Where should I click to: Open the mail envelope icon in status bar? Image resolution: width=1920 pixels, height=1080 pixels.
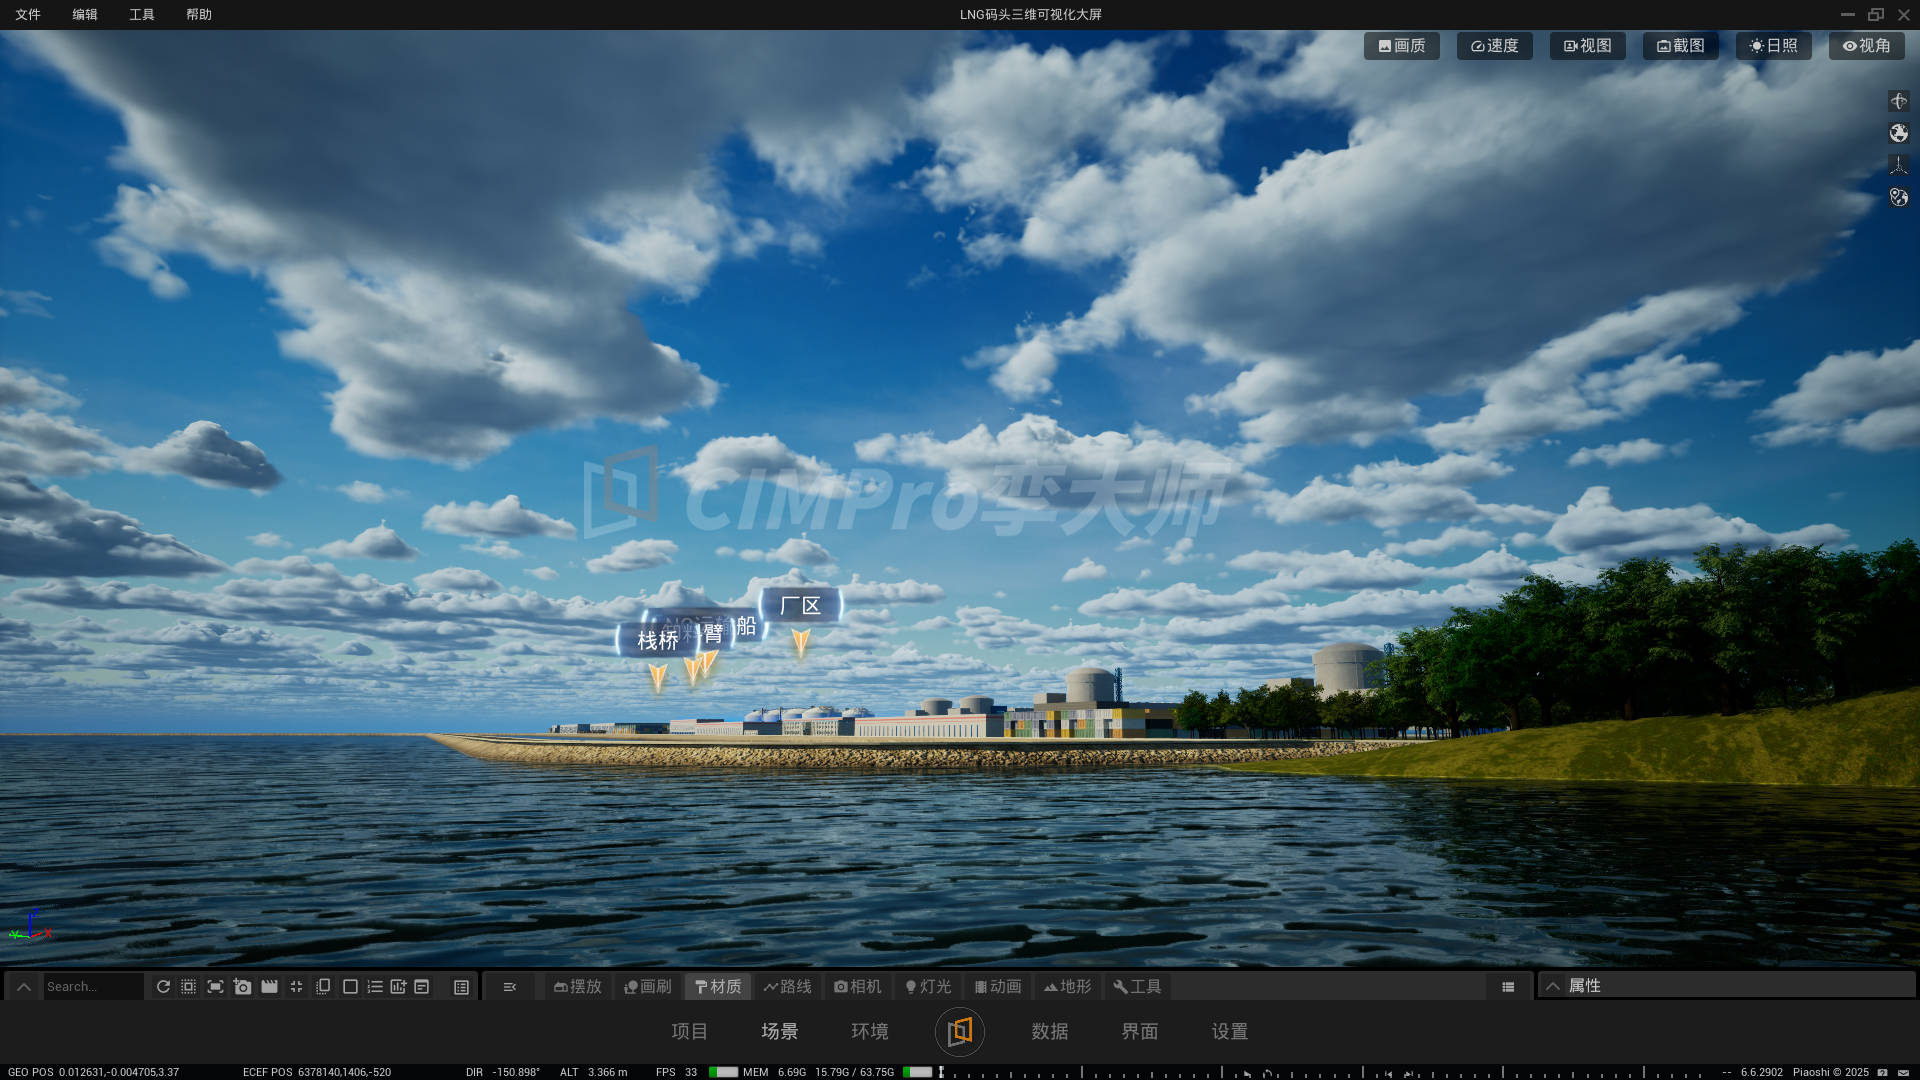tap(1903, 1072)
